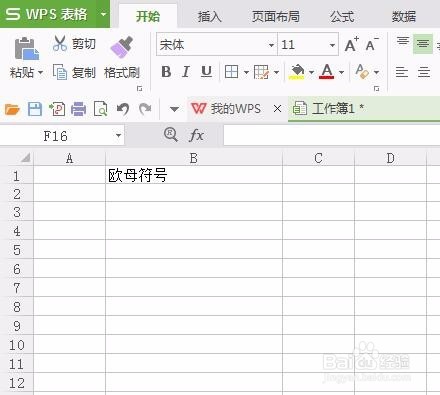Expand the Name Box dropdown arrow
Image resolution: width=440 pixels, height=395 pixels.
[118, 136]
